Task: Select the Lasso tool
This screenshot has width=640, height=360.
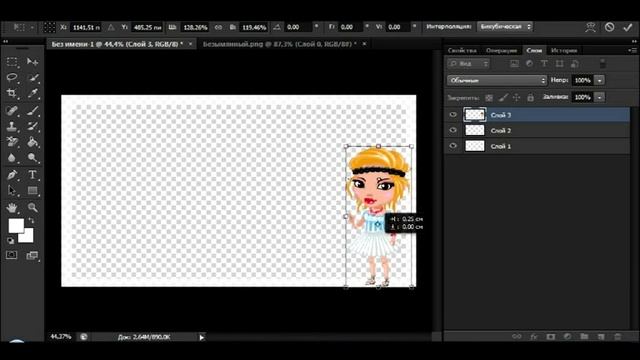Action: 12,78
